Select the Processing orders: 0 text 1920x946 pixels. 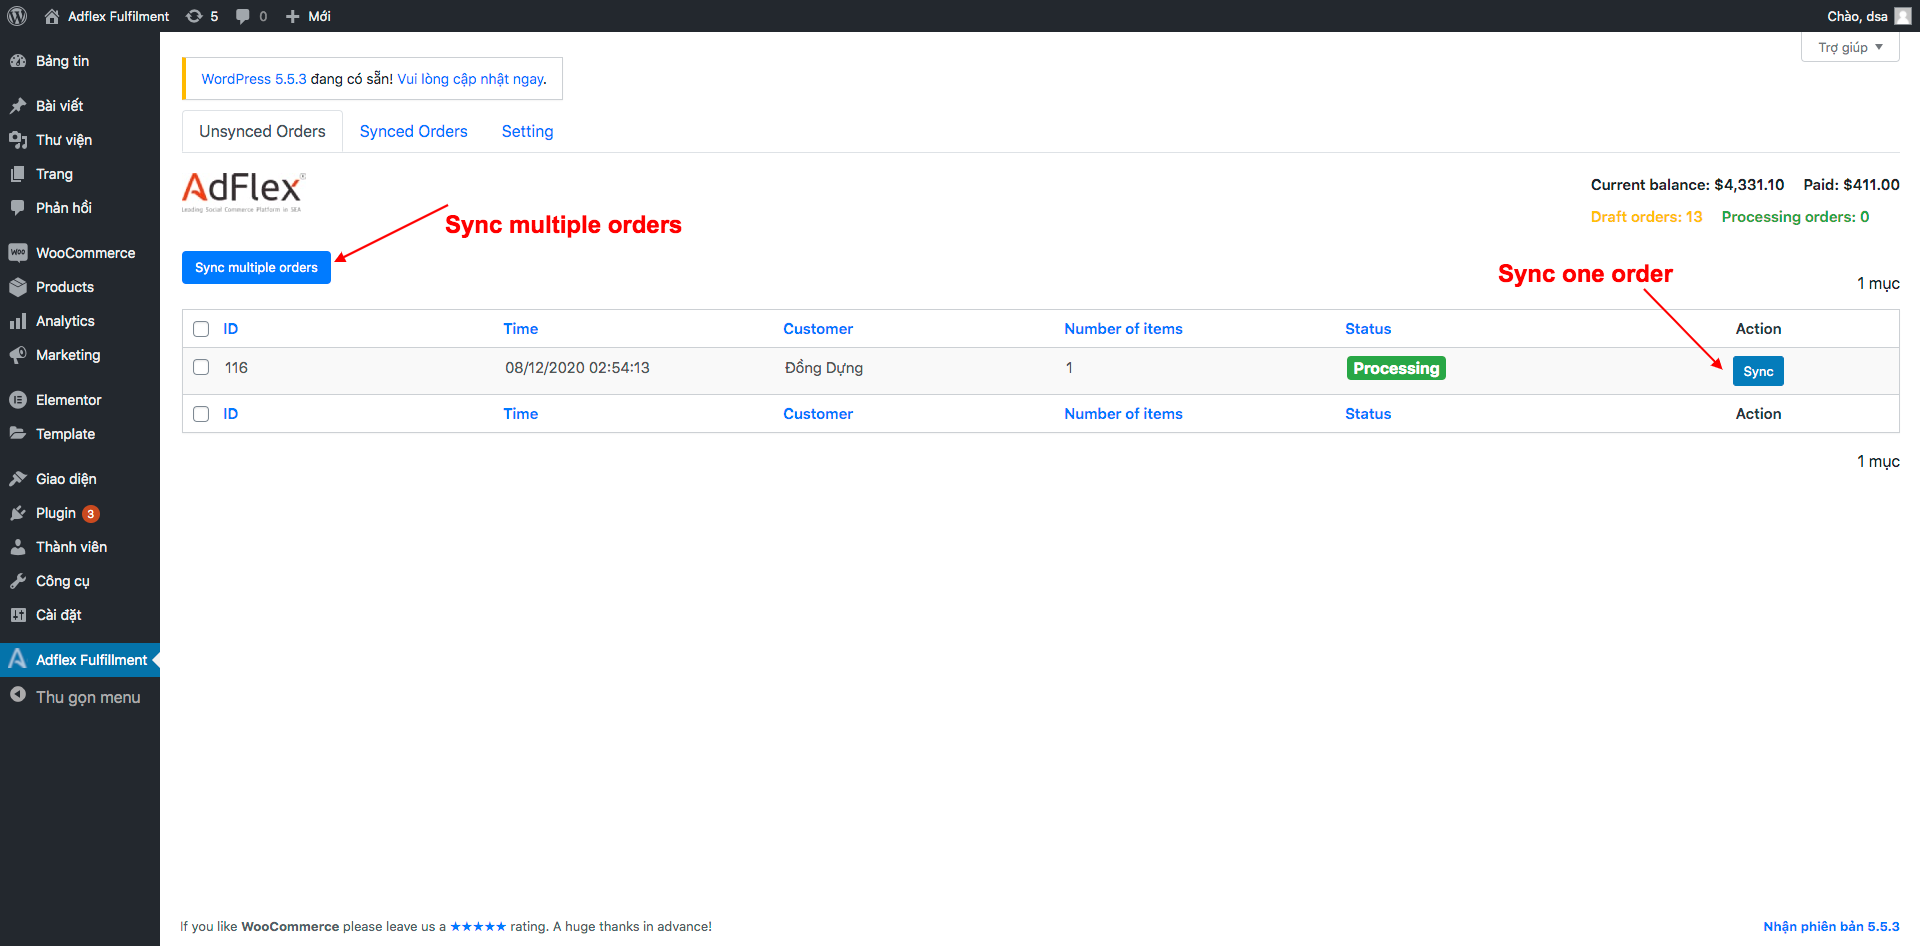coord(1795,217)
